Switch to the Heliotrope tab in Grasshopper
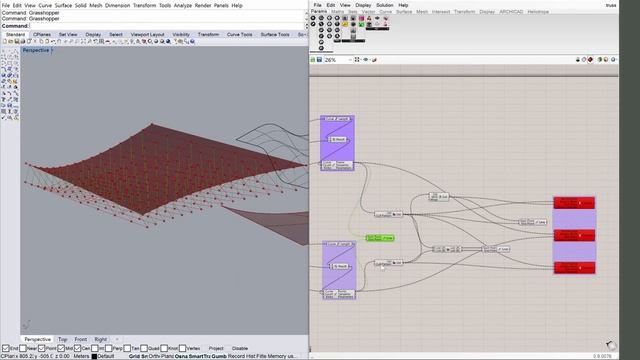The height and width of the screenshot is (360, 640). click(x=538, y=12)
